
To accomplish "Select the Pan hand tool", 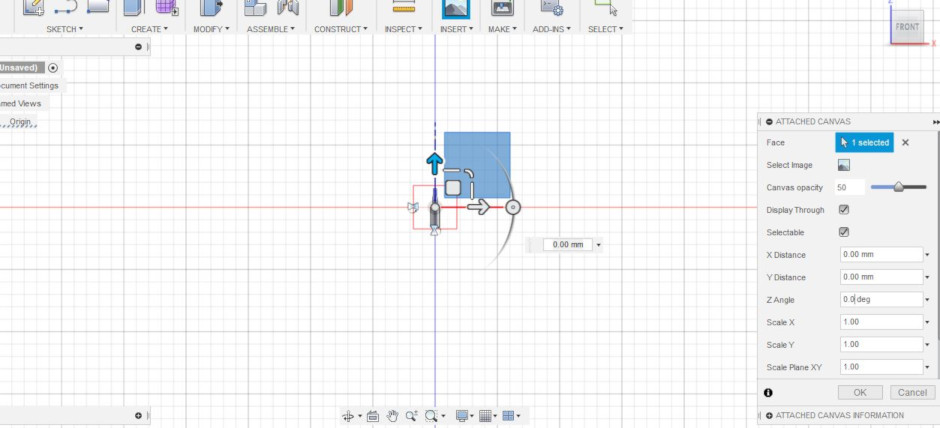I will 392,415.
